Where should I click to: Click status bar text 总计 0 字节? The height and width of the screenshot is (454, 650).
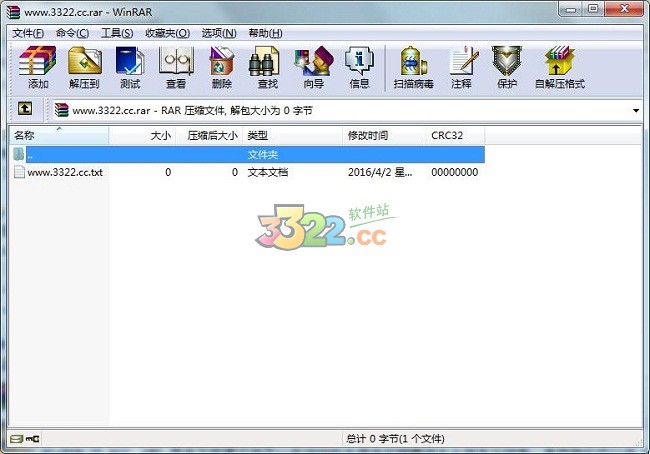tap(395, 439)
